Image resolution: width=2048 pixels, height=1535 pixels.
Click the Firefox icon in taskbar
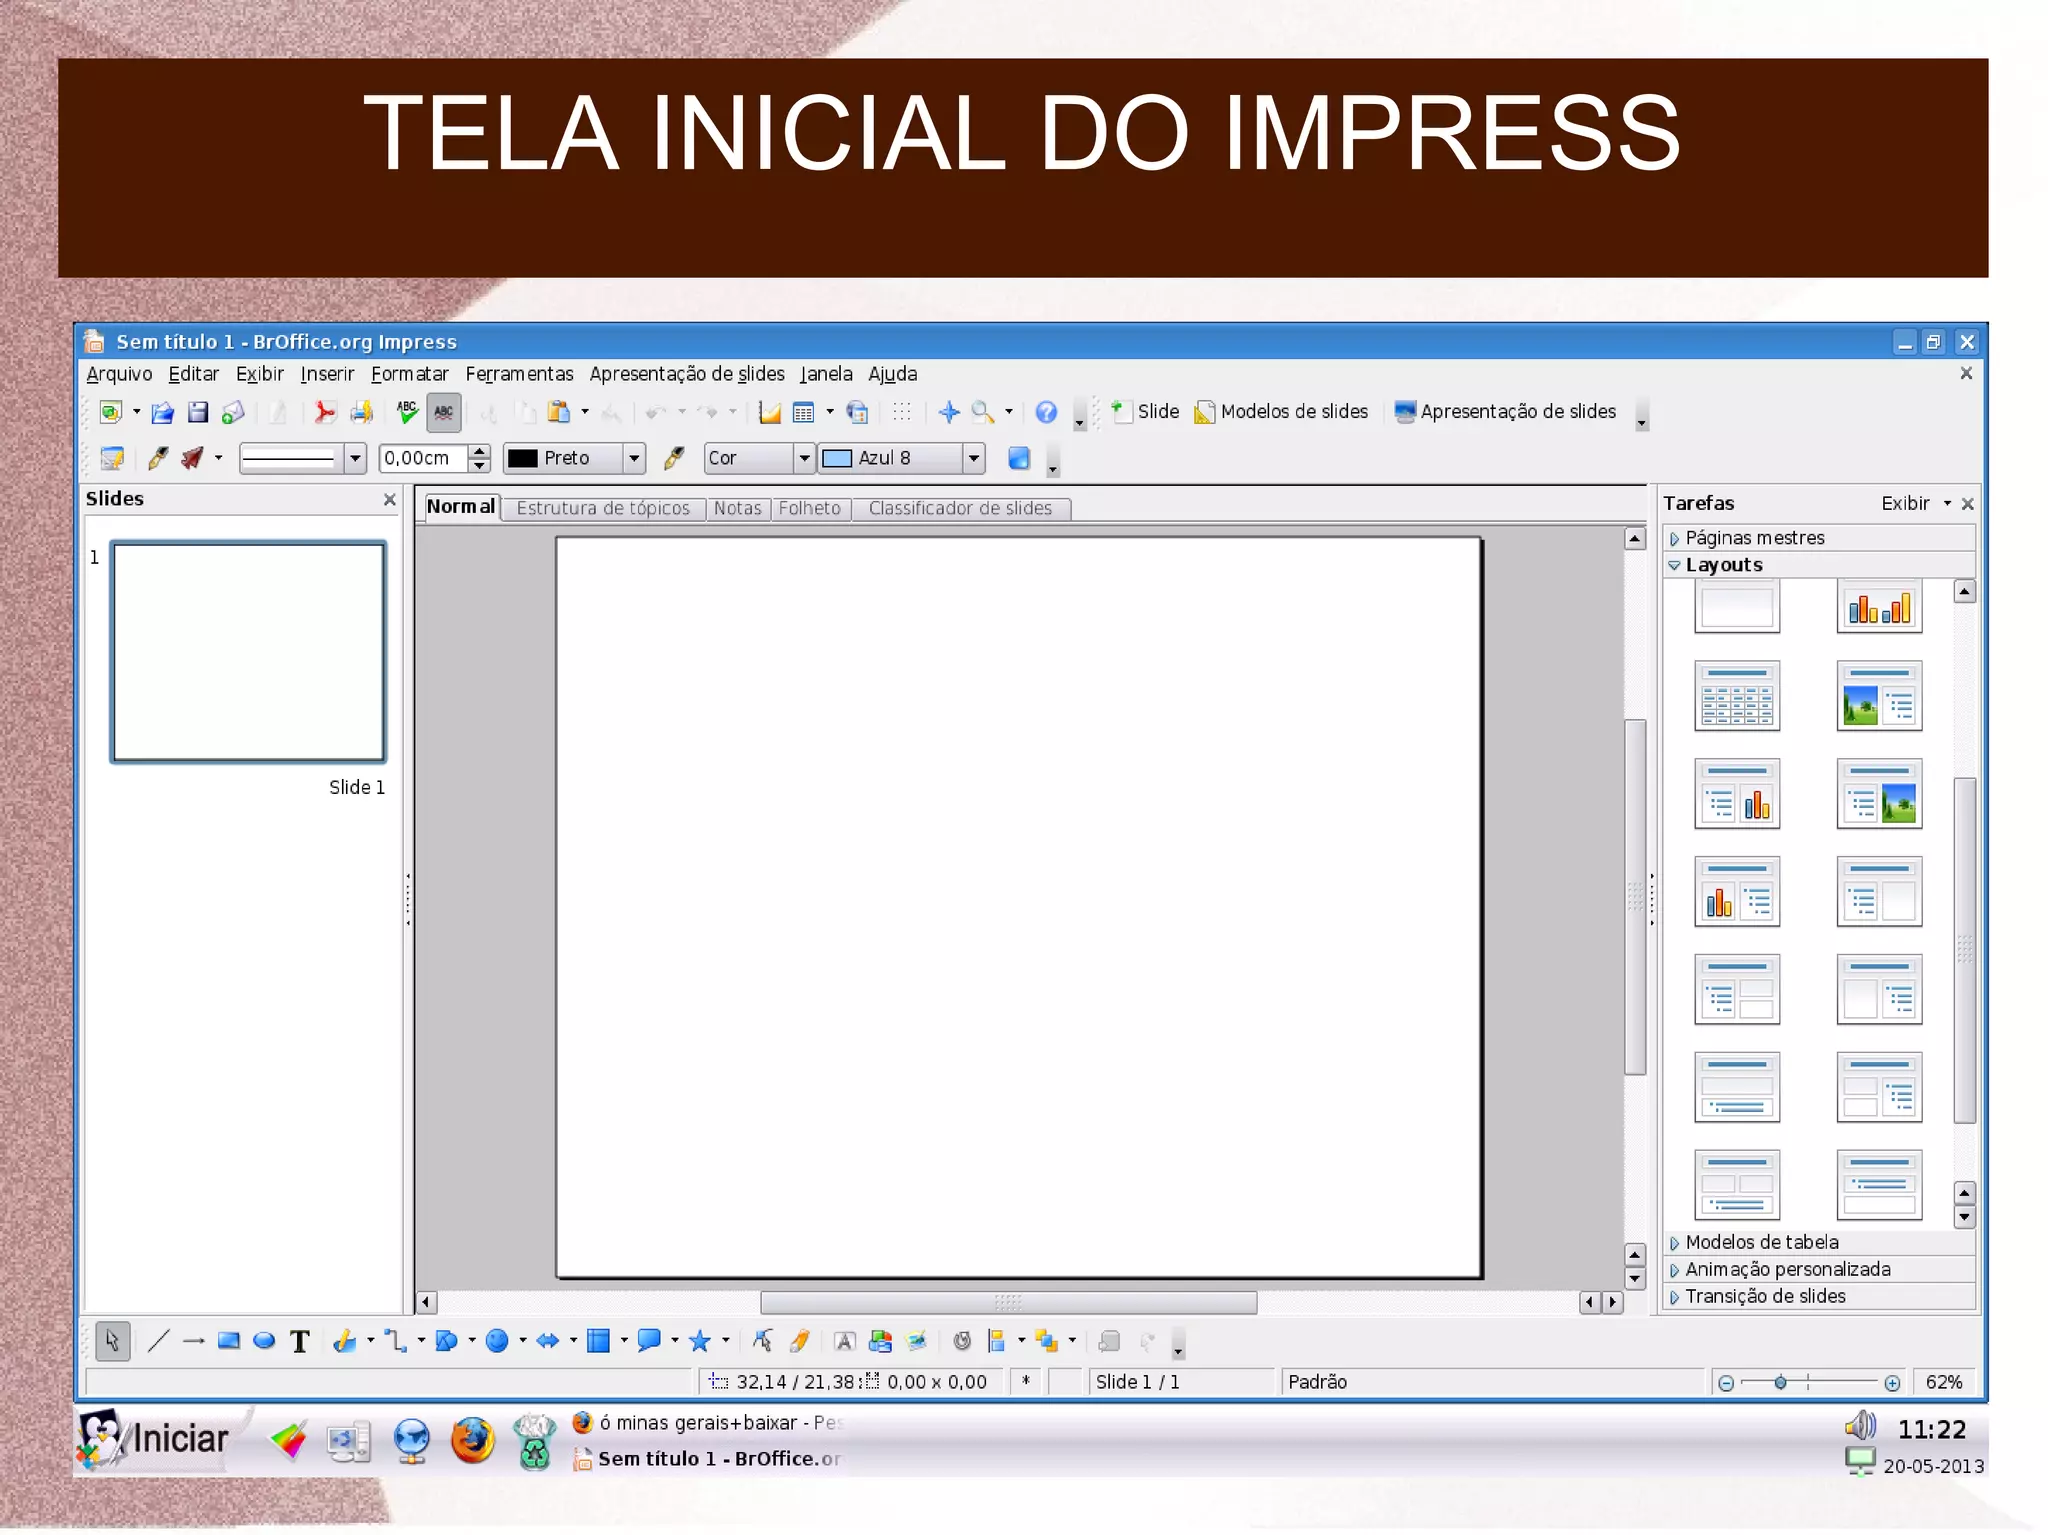pyautogui.click(x=472, y=1440)
